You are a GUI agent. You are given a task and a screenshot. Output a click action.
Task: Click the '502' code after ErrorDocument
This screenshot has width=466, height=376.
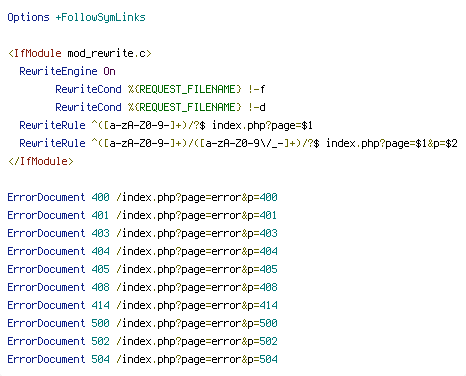pos(100,341)
